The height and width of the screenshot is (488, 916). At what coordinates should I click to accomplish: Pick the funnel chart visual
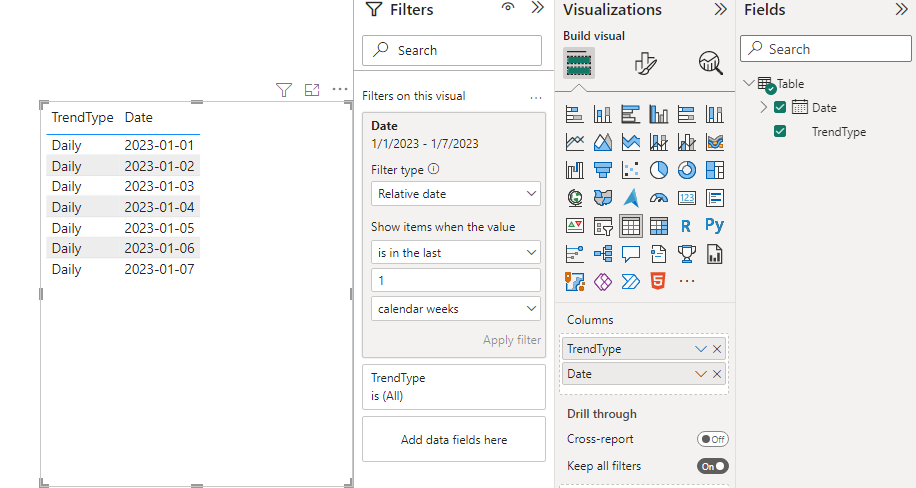point(602,170)
